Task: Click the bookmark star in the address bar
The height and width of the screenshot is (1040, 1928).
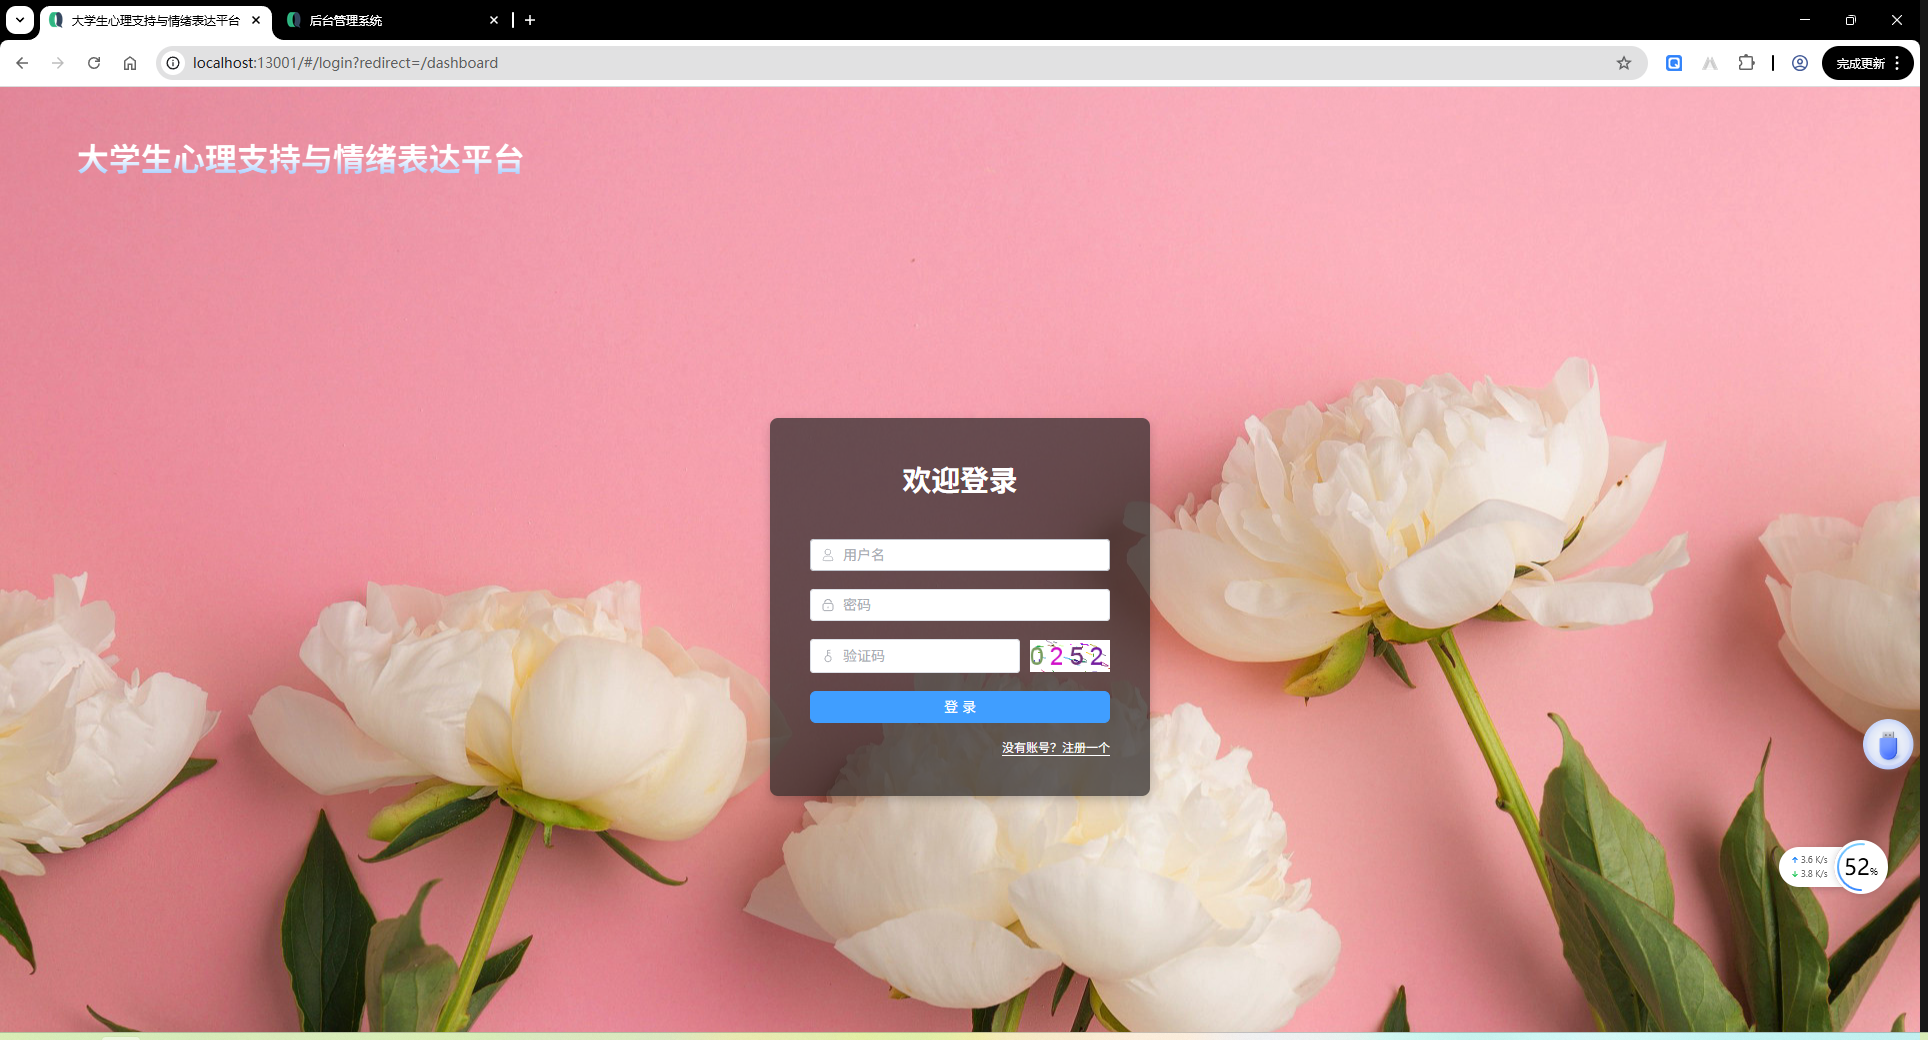Action: pyautogui.click(x=1623, y=62)
